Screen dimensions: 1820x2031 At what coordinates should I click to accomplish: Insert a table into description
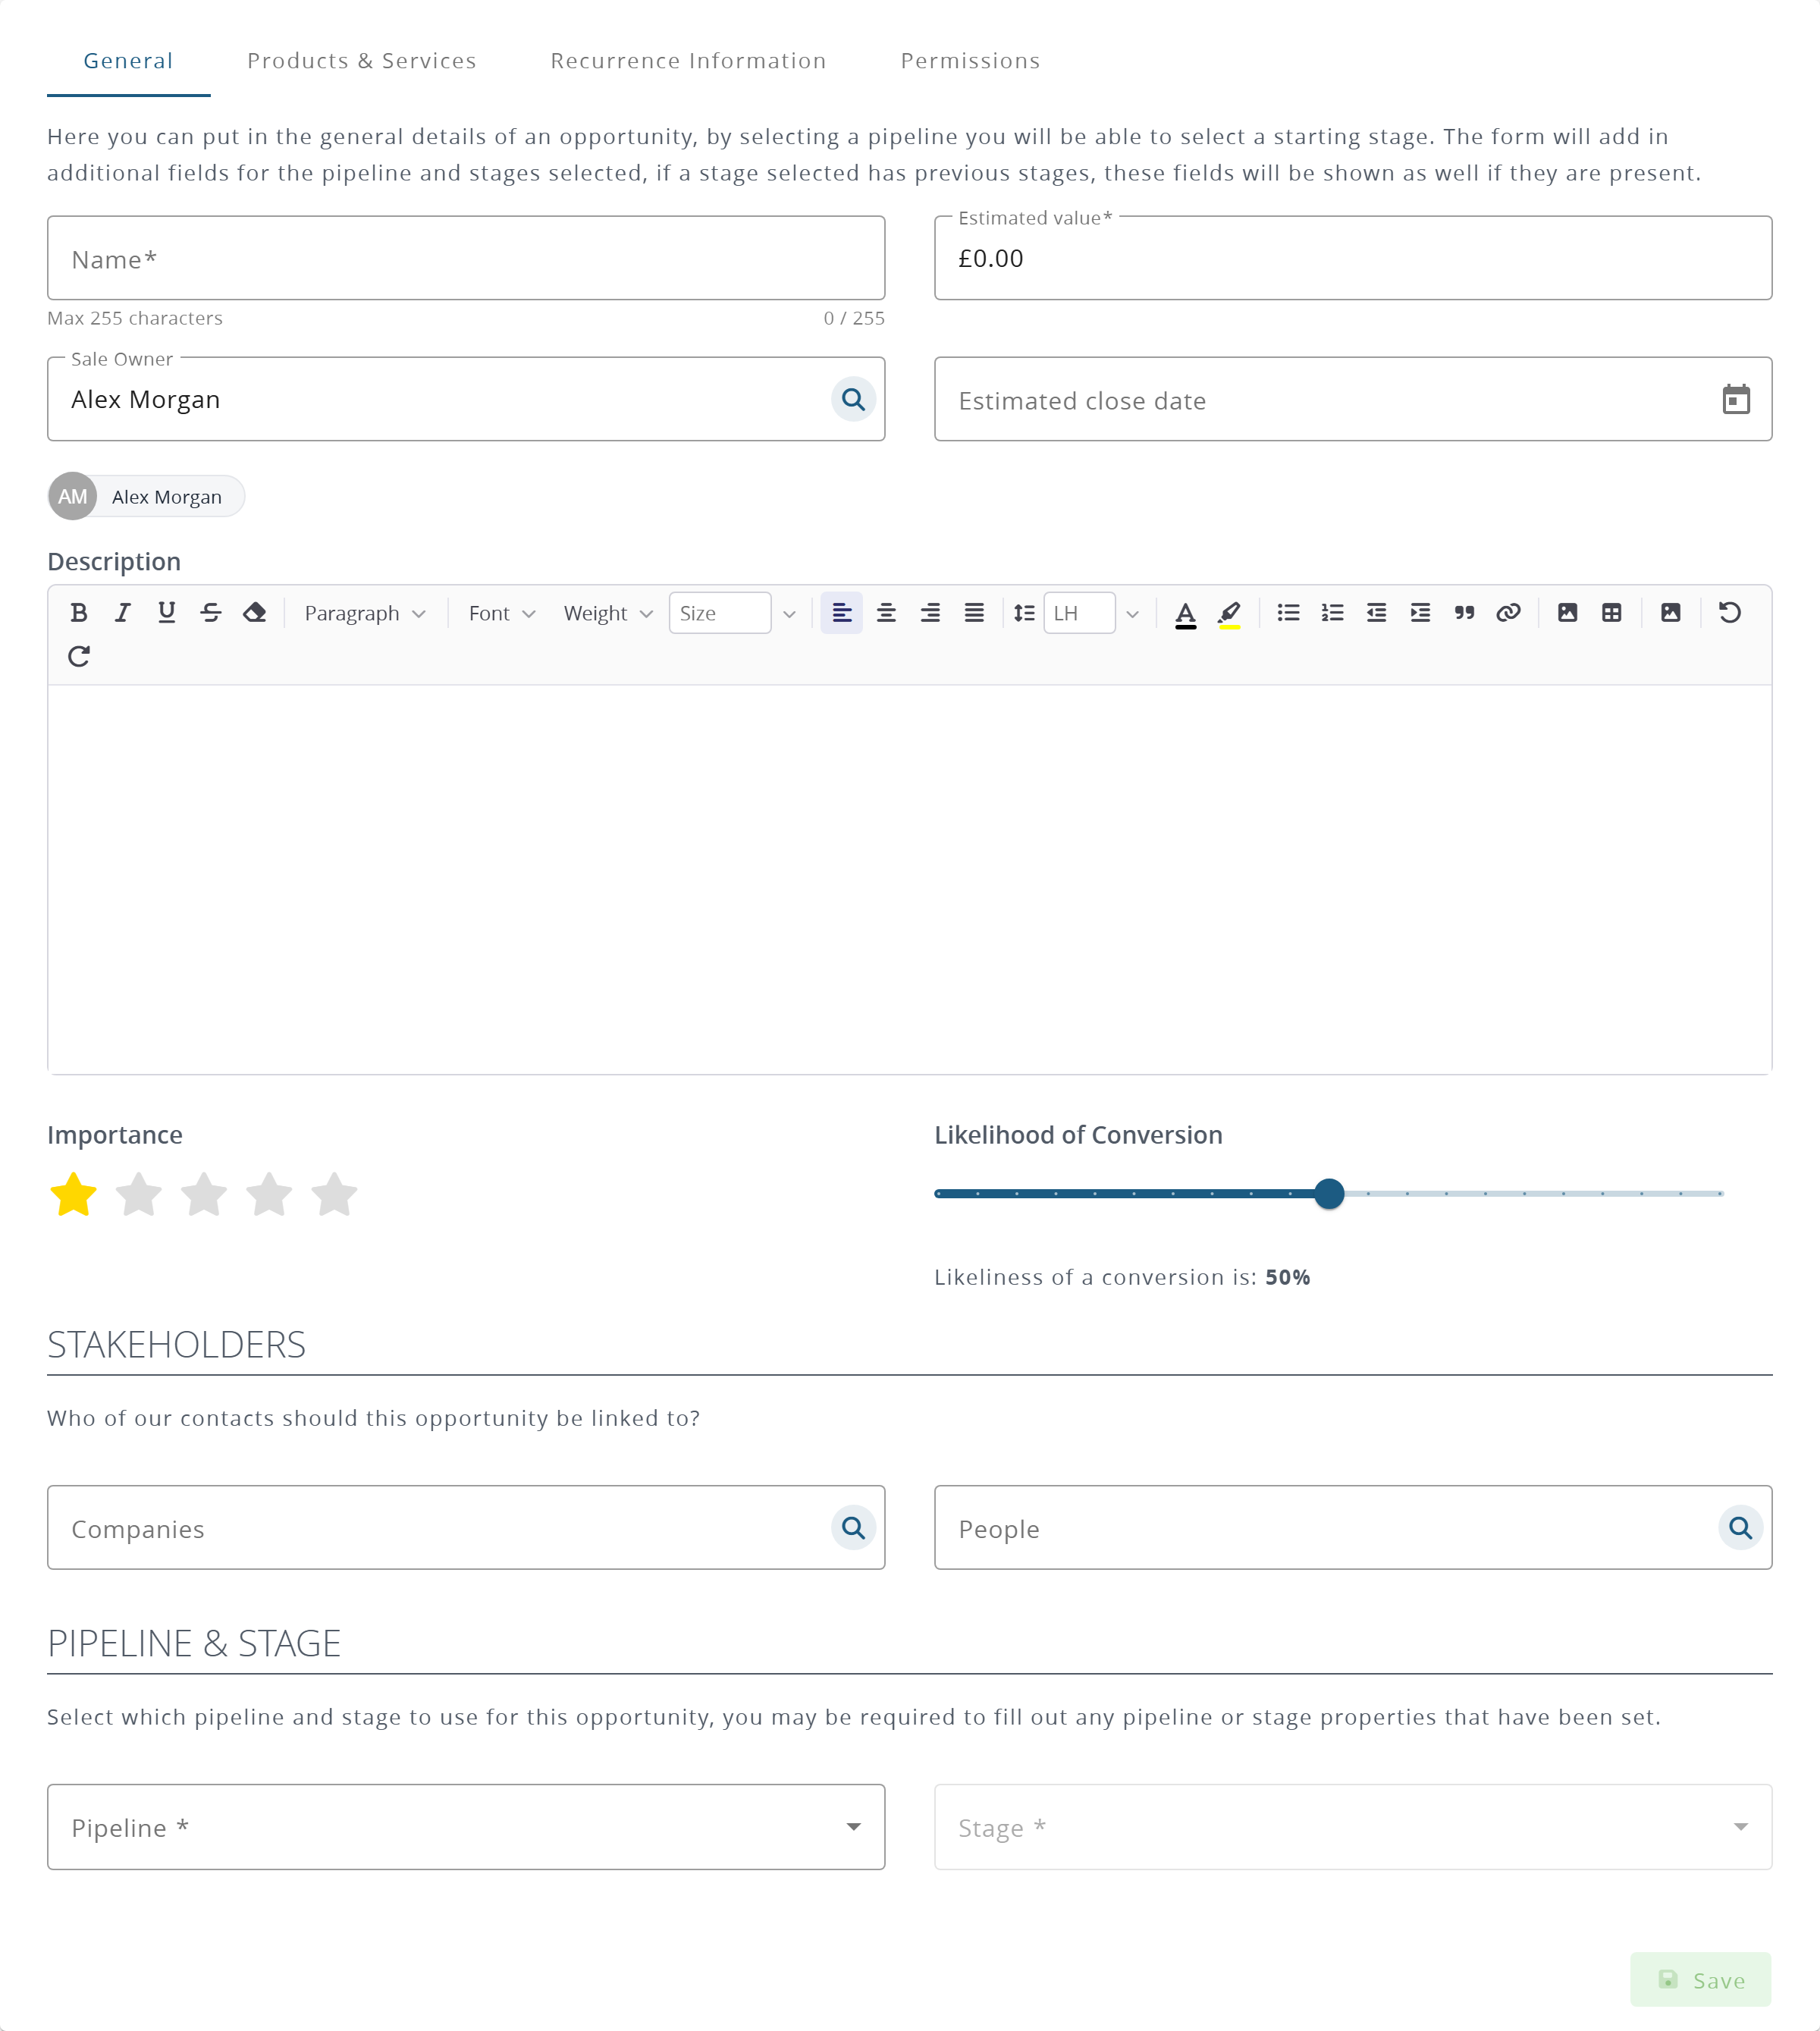click(x=1612, y=613)
